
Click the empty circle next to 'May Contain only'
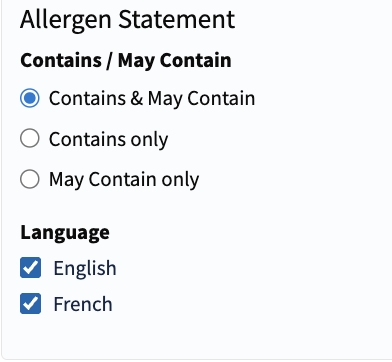tap(30, 179)
